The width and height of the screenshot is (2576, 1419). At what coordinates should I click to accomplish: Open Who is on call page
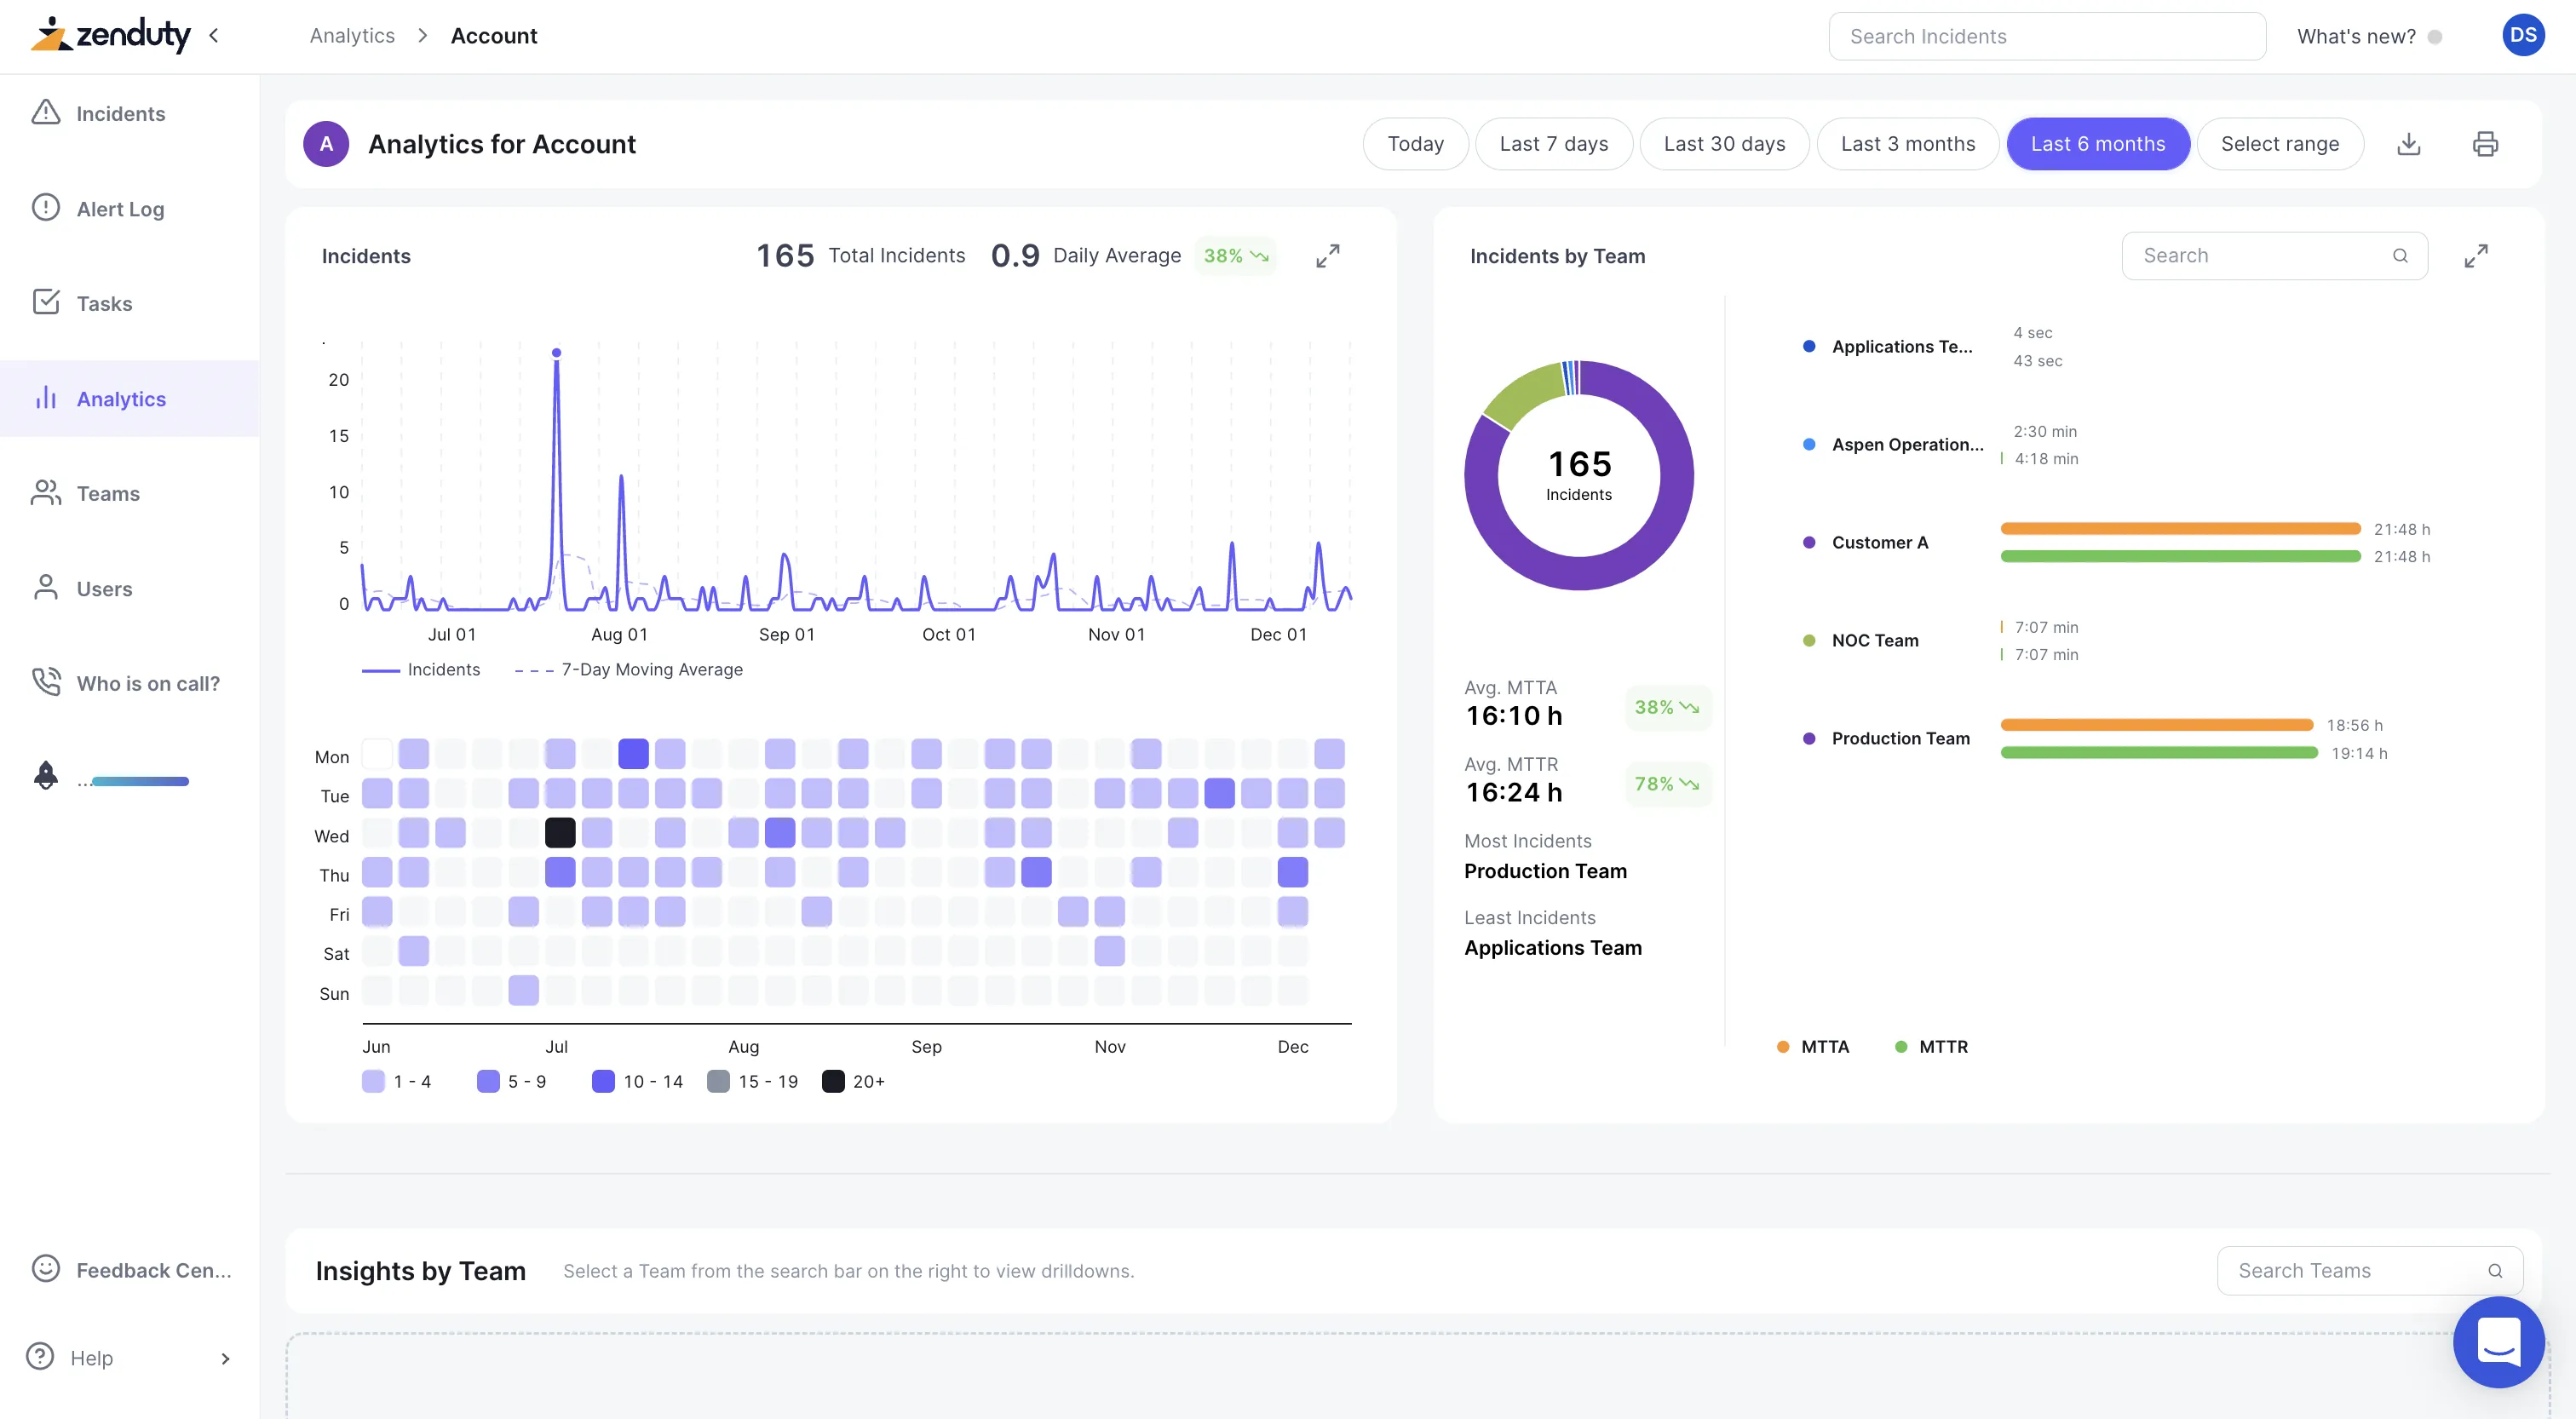[x=147, y=683]
